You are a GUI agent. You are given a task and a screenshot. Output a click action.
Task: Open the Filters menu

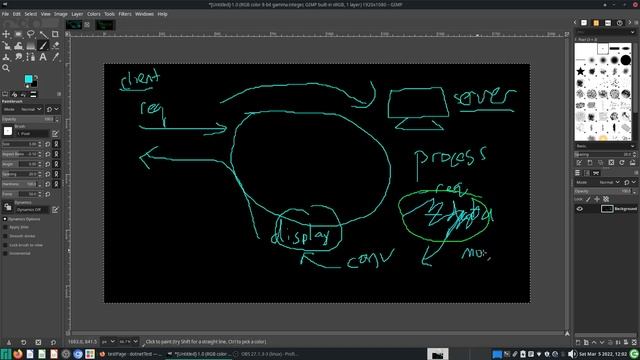tap(125, 14)
